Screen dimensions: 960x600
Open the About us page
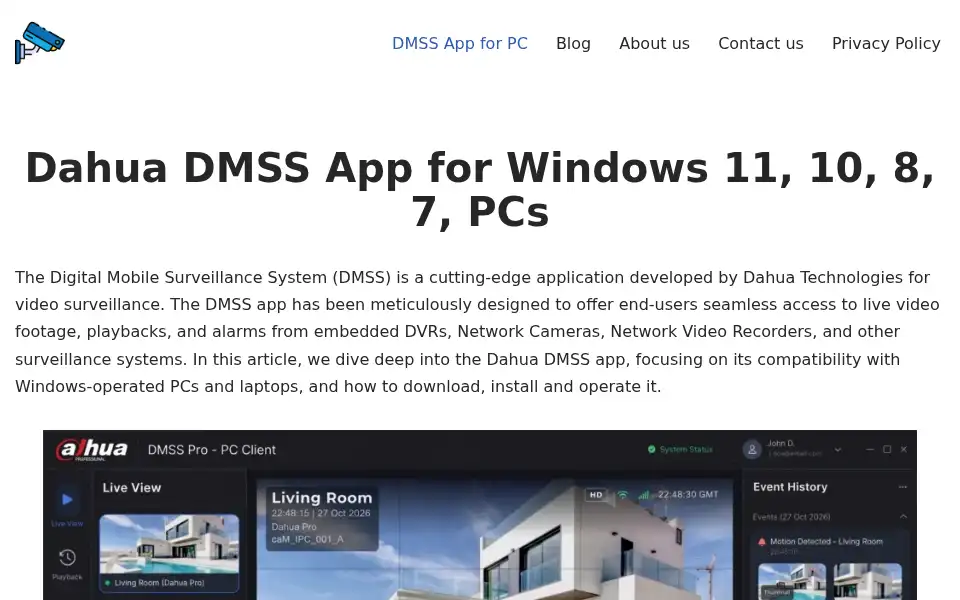(x=654, y=43)
